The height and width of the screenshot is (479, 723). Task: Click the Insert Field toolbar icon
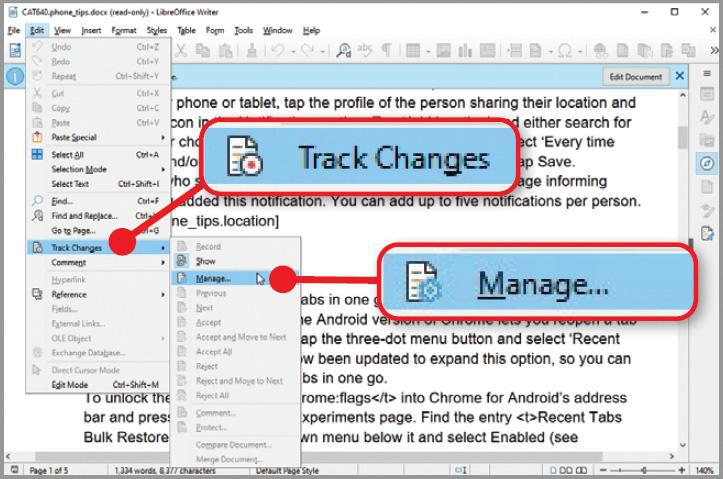[x=536, y=50]
